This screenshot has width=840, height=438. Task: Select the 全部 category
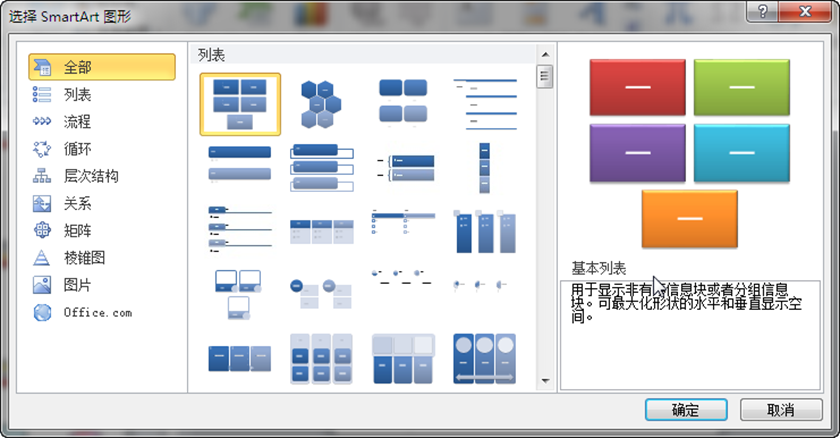[102, 67]
